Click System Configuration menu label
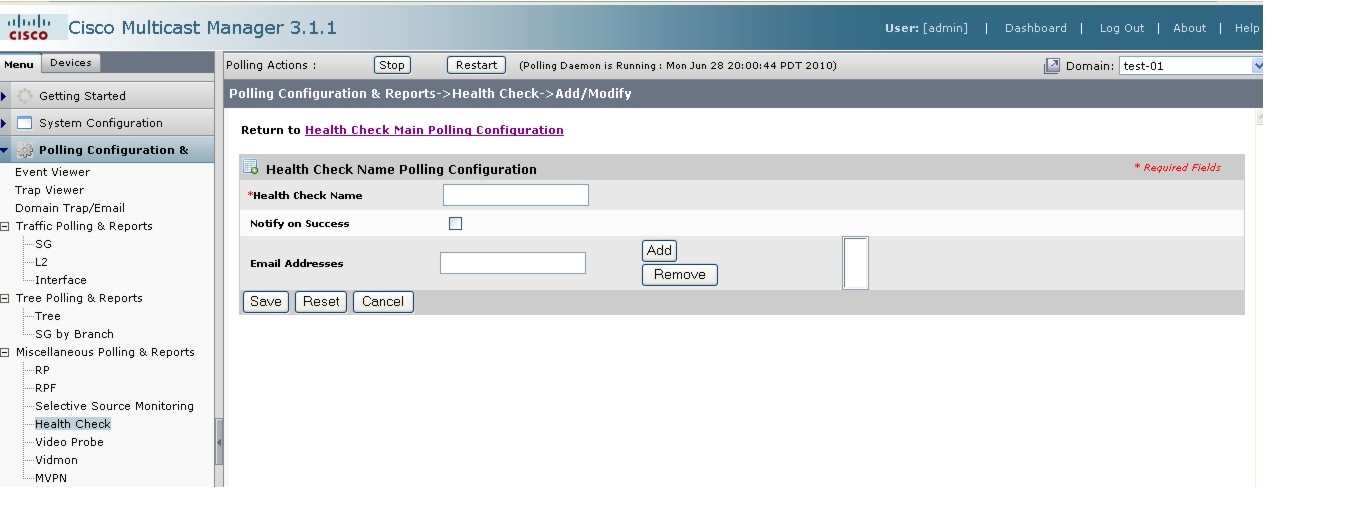Screen dimensions: 1350x512 click(x=101, y=123)
